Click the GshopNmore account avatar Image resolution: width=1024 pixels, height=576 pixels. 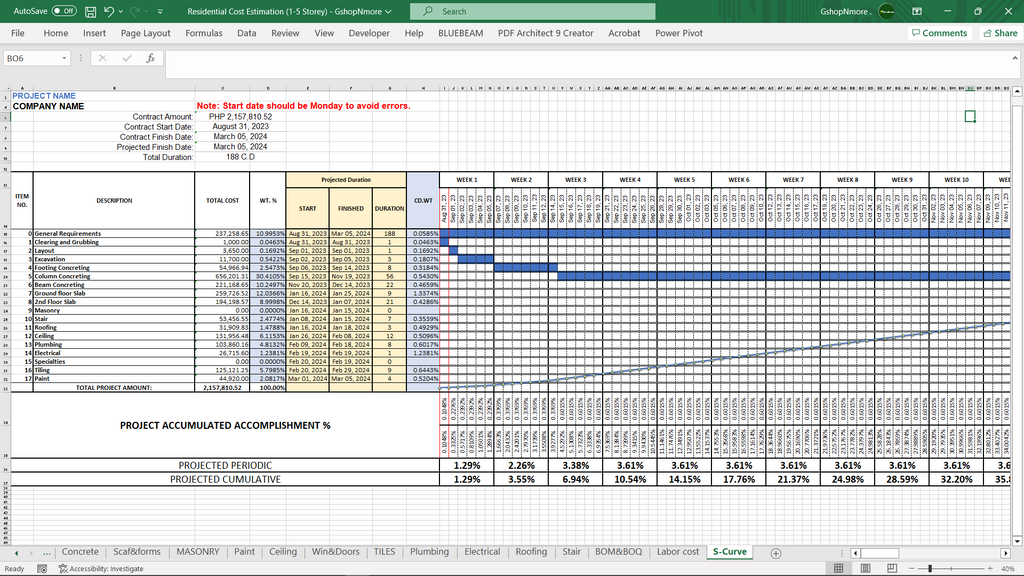(x=886, y=11)
